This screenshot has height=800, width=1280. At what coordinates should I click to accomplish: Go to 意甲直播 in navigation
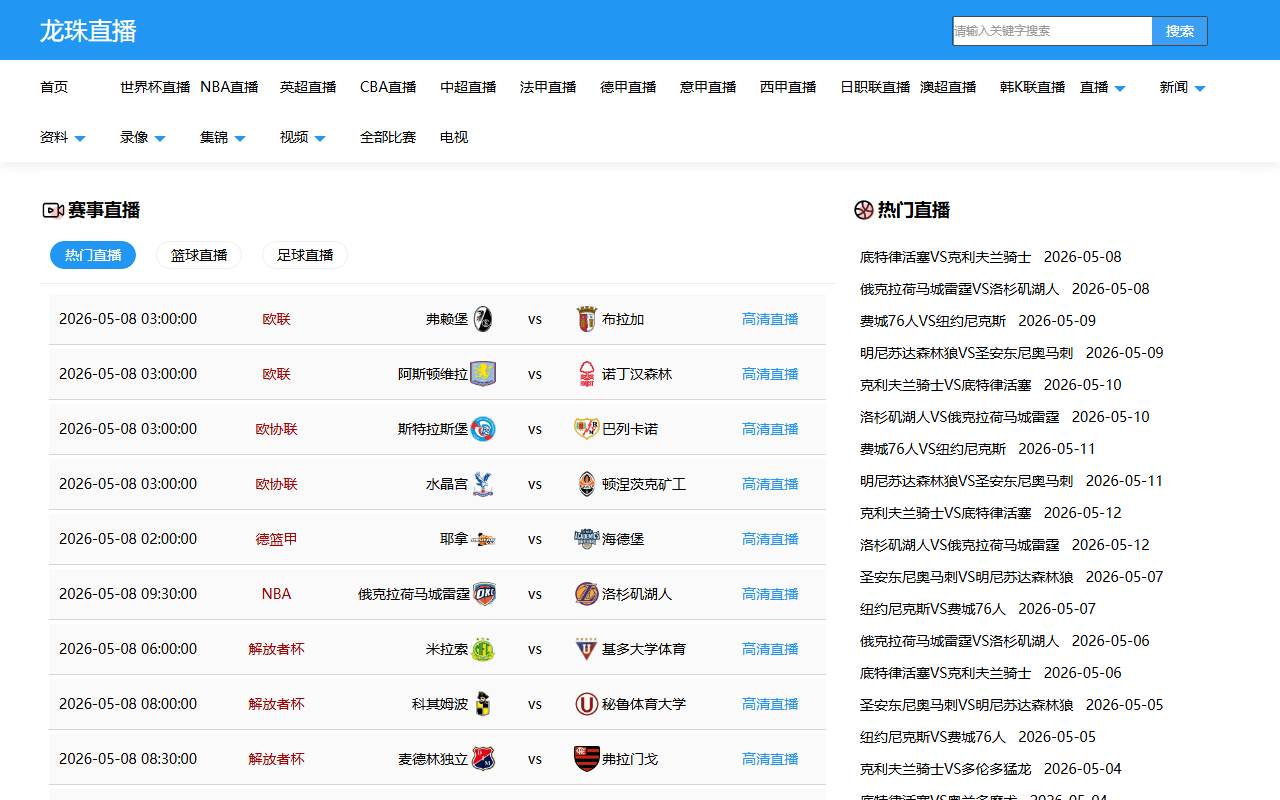click(708, 88)
